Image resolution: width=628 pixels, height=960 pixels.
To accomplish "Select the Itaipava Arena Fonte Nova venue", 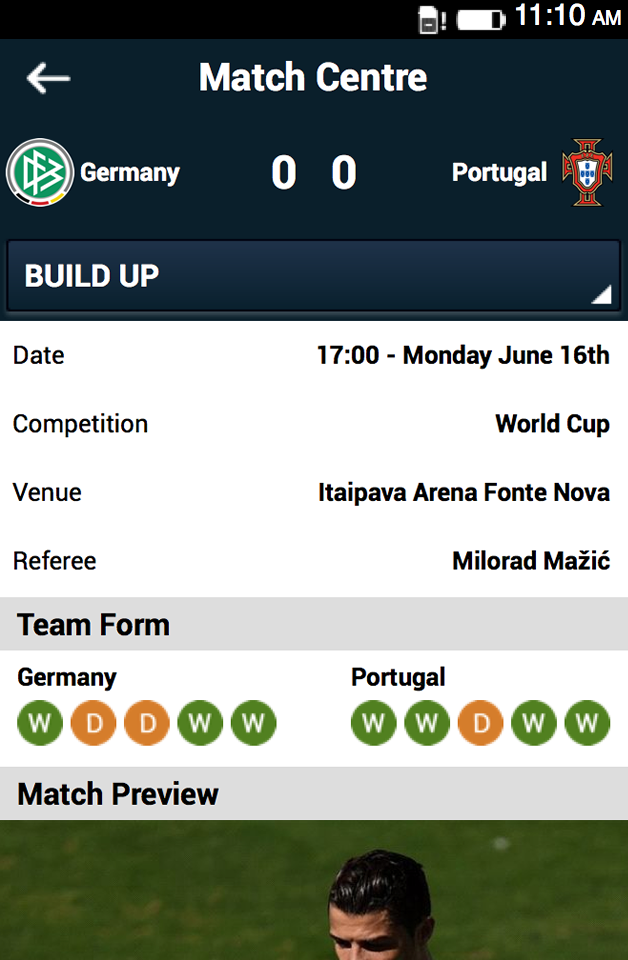I will pos(463,492).
